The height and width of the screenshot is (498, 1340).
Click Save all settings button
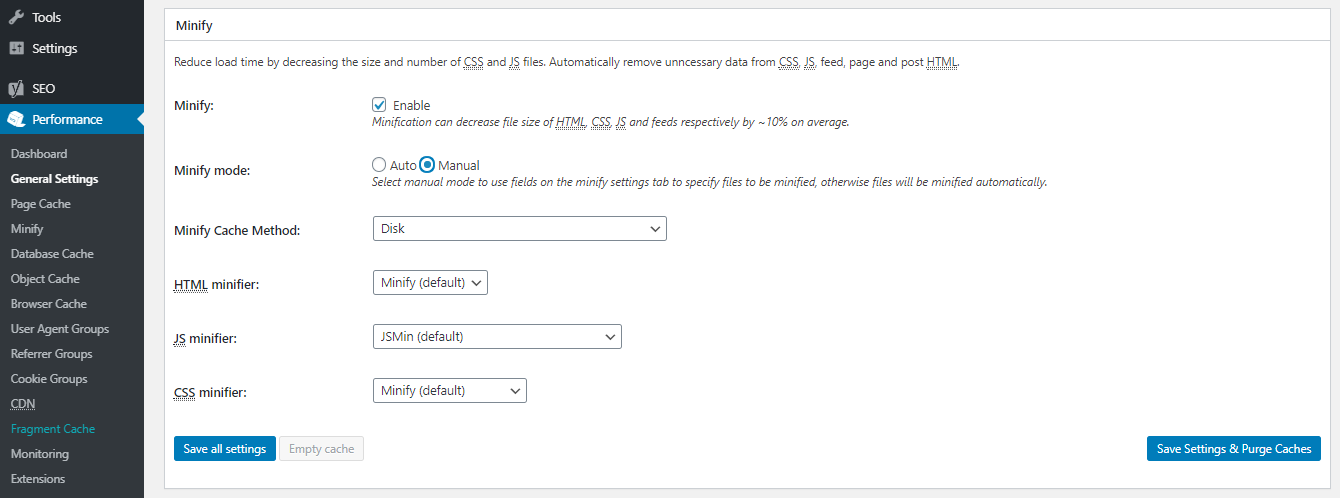tap(225, 449)
